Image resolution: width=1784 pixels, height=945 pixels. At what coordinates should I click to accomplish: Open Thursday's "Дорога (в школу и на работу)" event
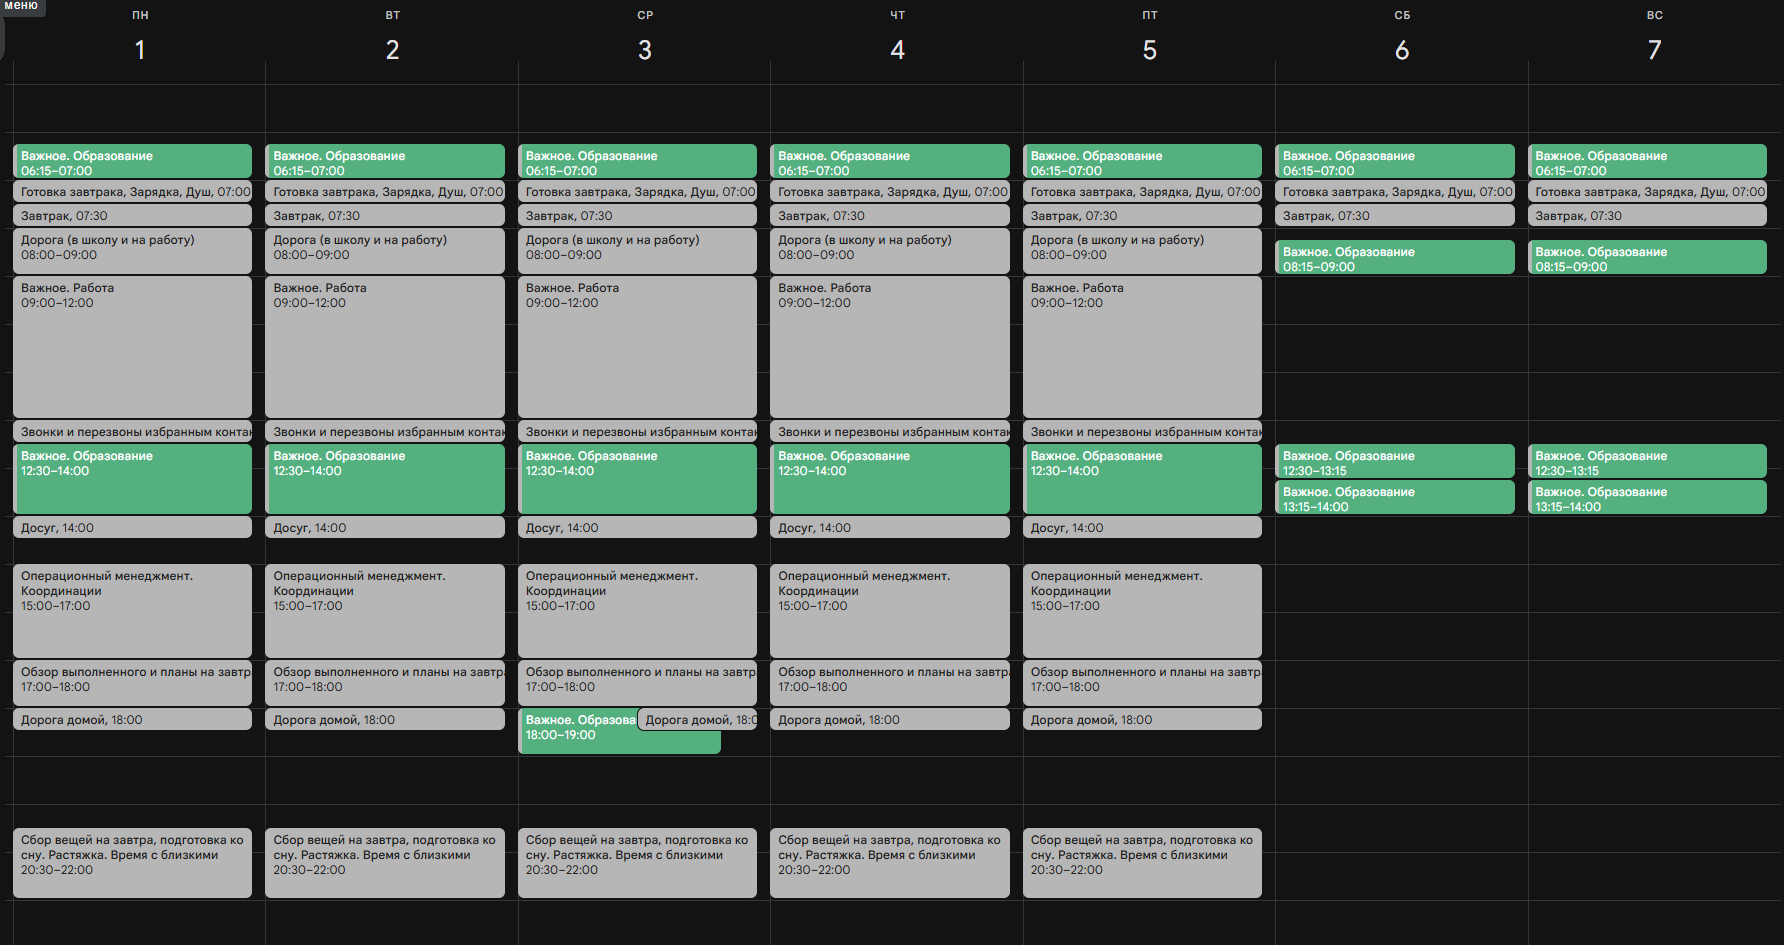click(x=889, y=250)
